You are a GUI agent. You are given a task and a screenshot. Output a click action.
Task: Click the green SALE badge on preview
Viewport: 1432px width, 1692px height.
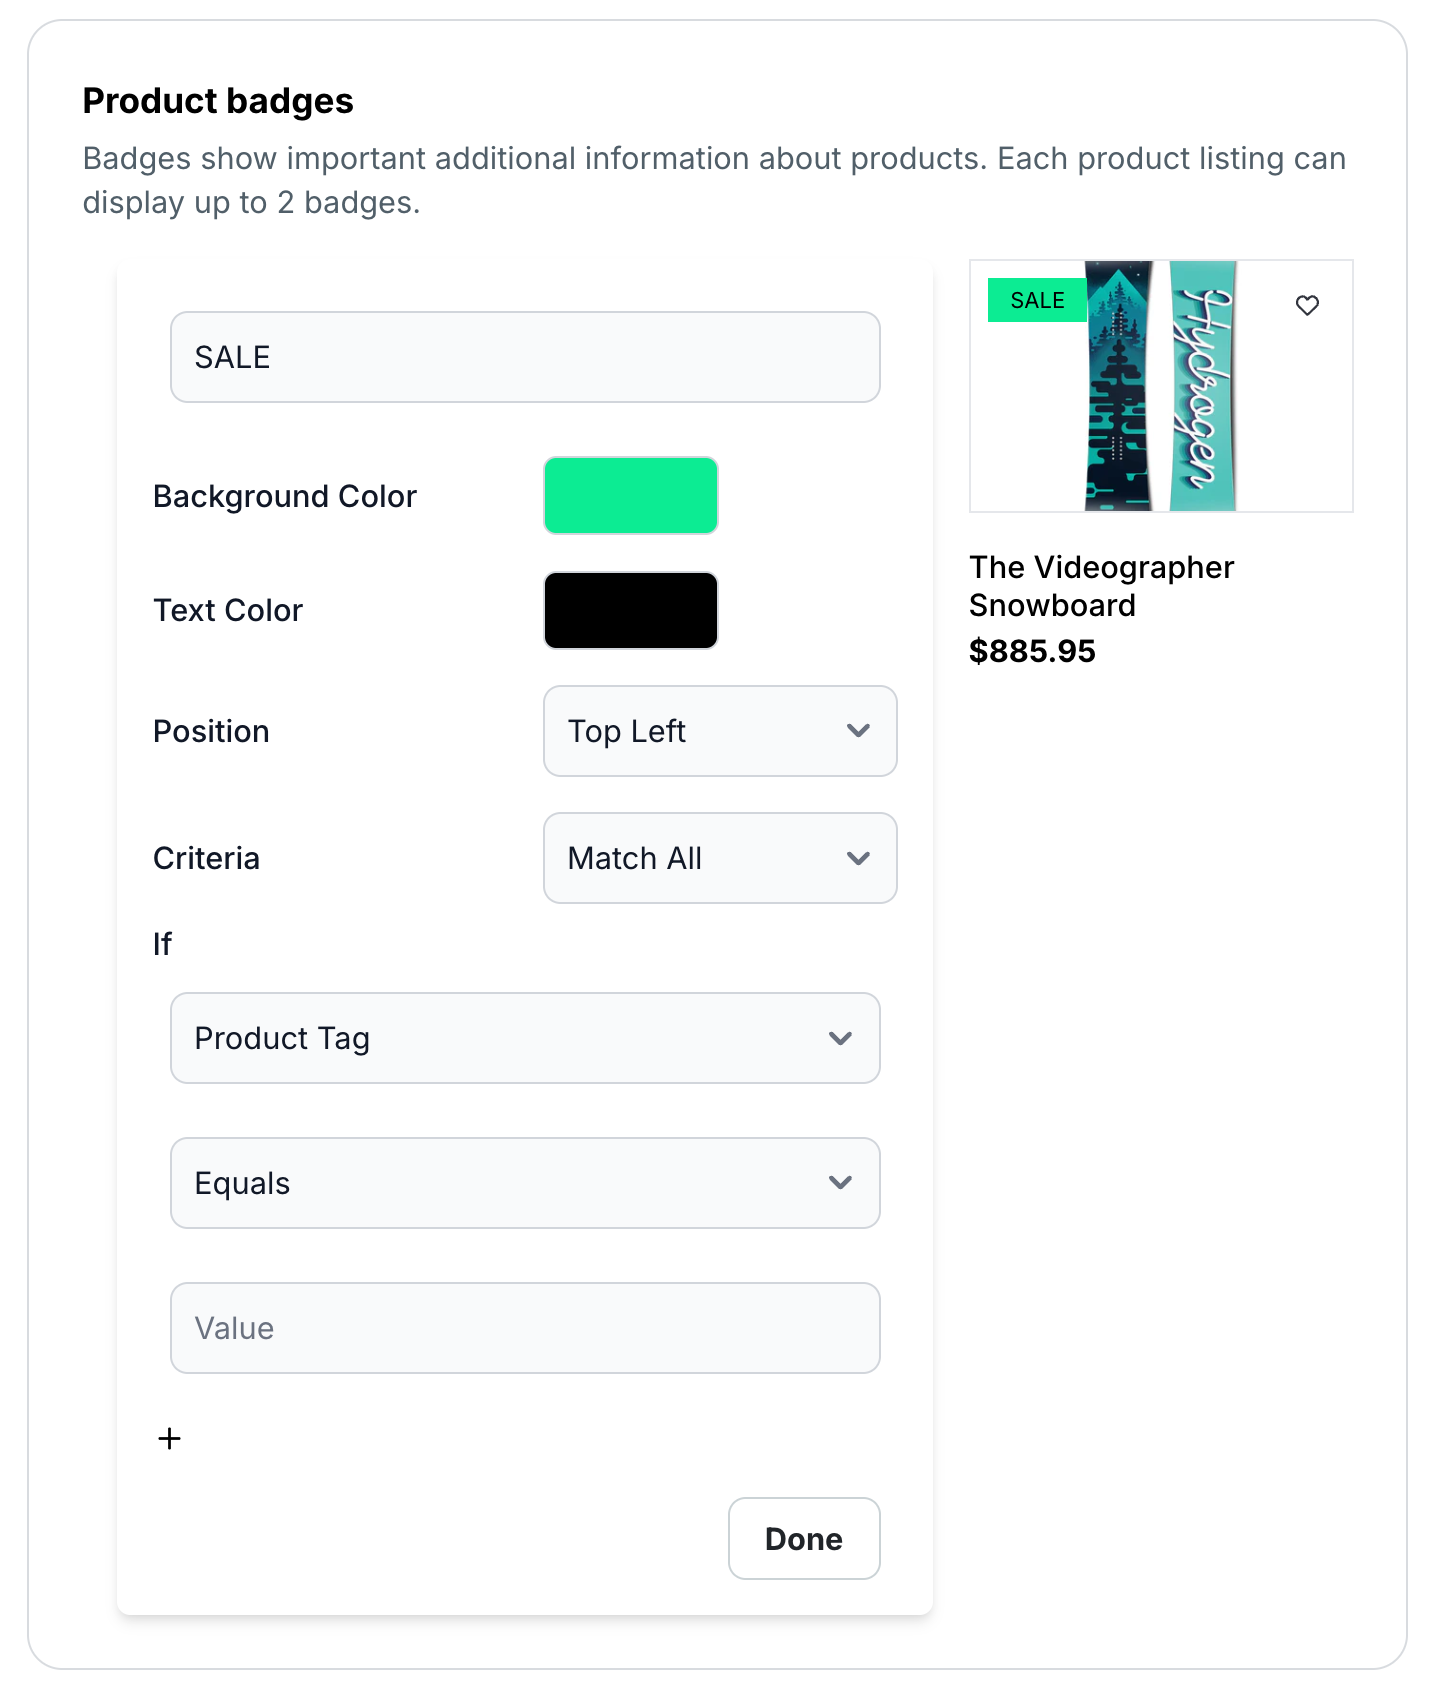point(1037,300)
